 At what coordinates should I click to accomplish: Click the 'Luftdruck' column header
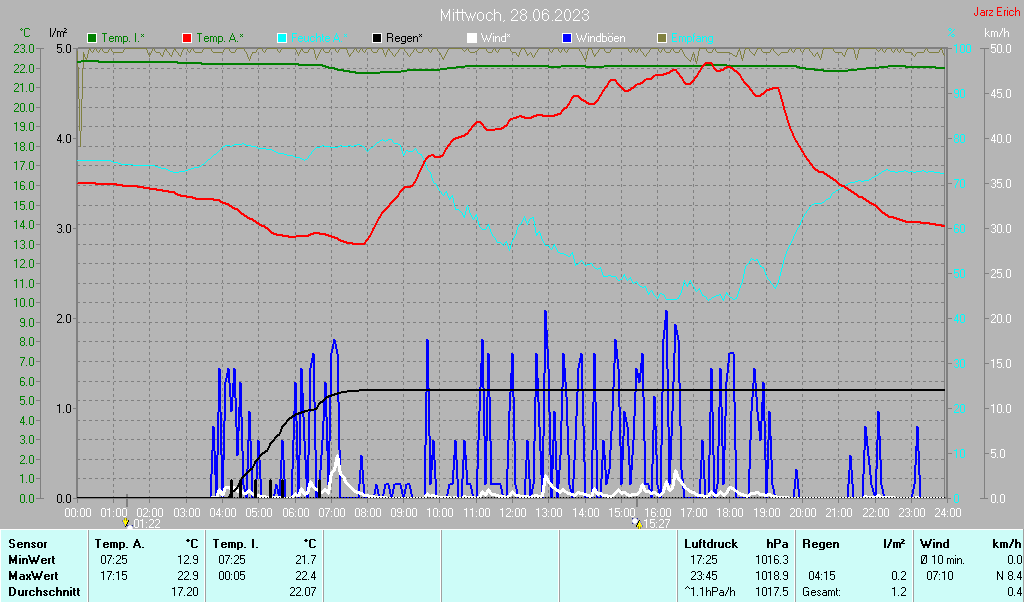pos(711,544)
